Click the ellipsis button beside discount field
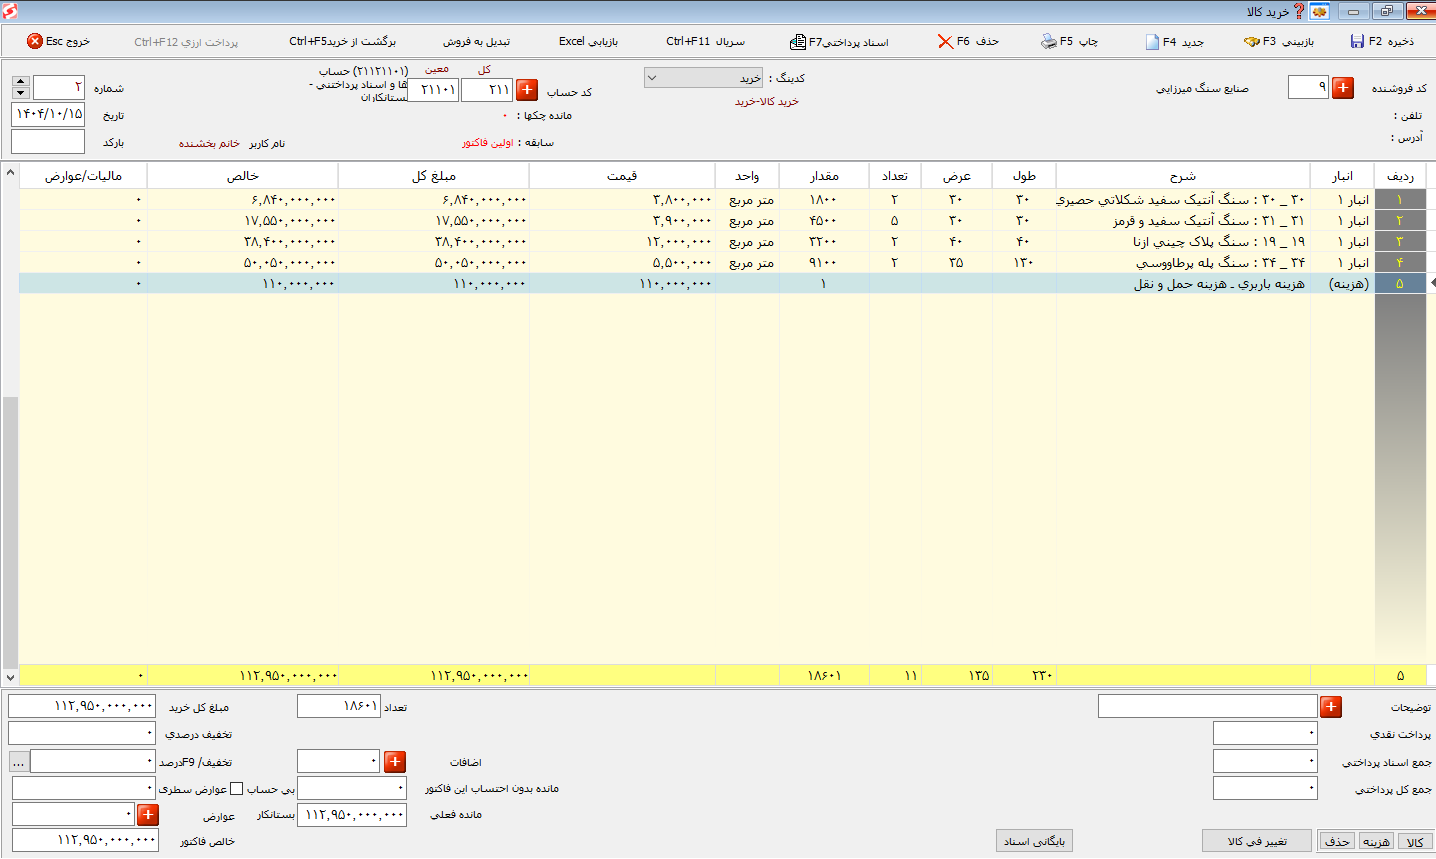Image resolution: width=1436 pixels, height=859 pixels. pyautogui.click(x=18, y=762)
